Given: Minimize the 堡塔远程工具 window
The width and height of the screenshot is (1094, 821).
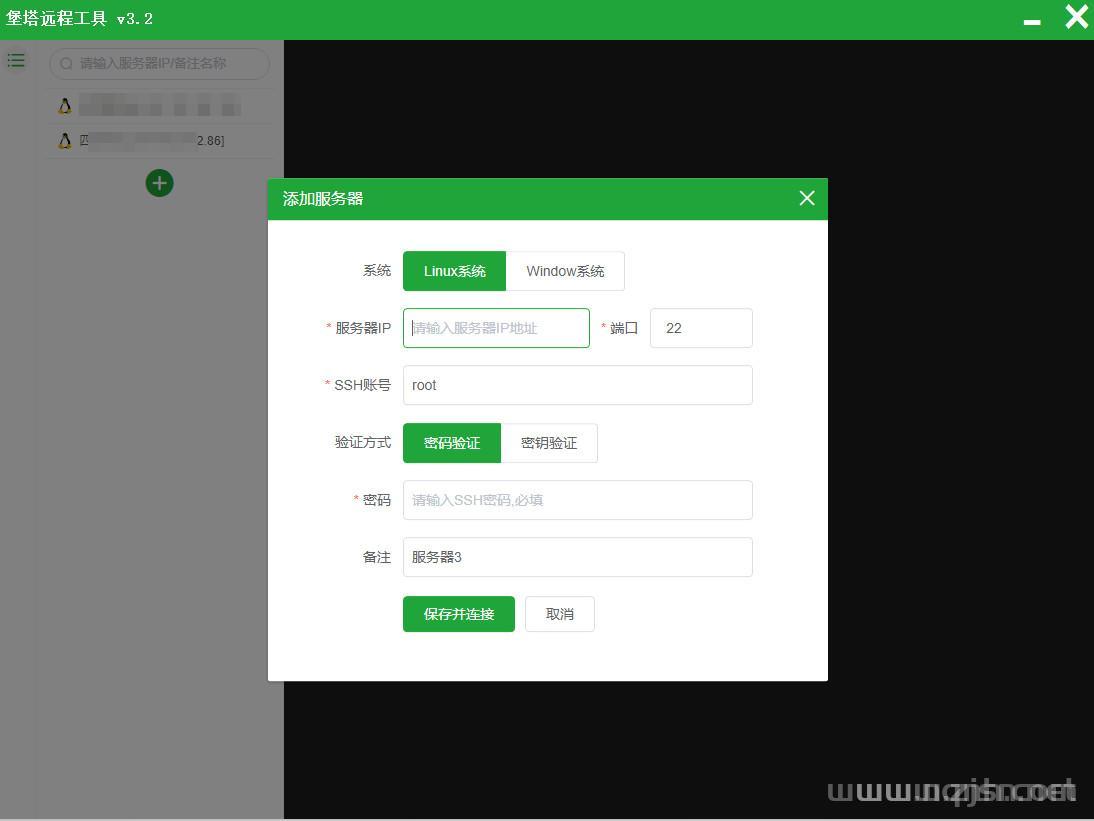Looking at the screenshot, I should click(1032, 20).
